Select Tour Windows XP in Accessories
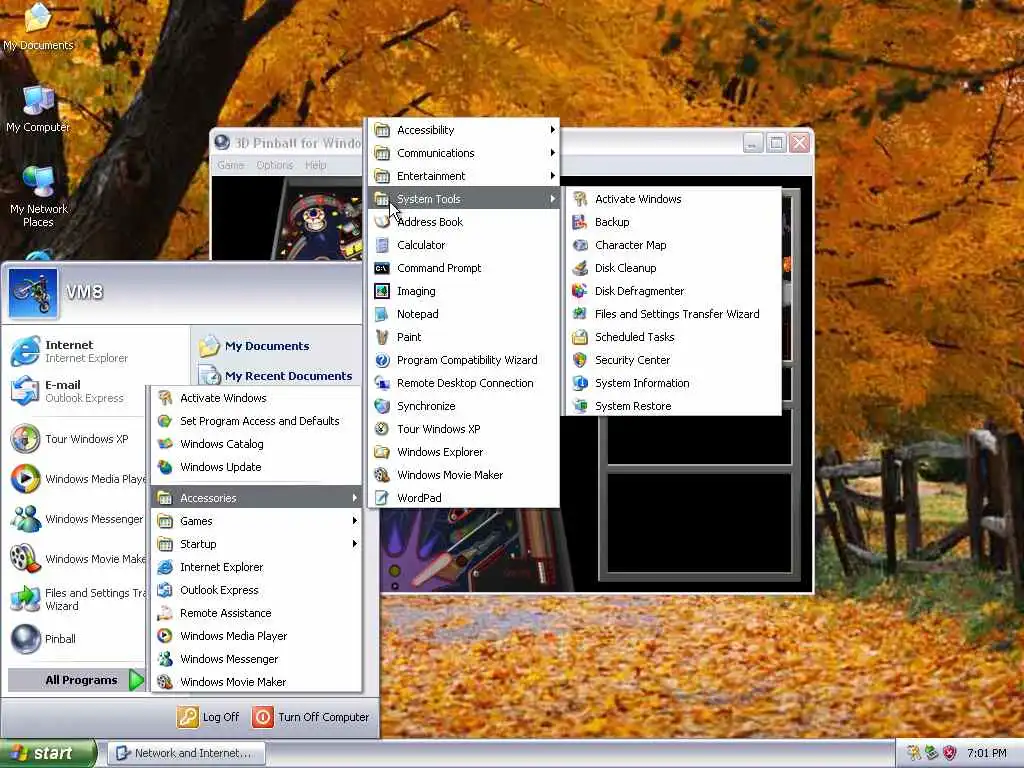 click(x=464, y=429)
